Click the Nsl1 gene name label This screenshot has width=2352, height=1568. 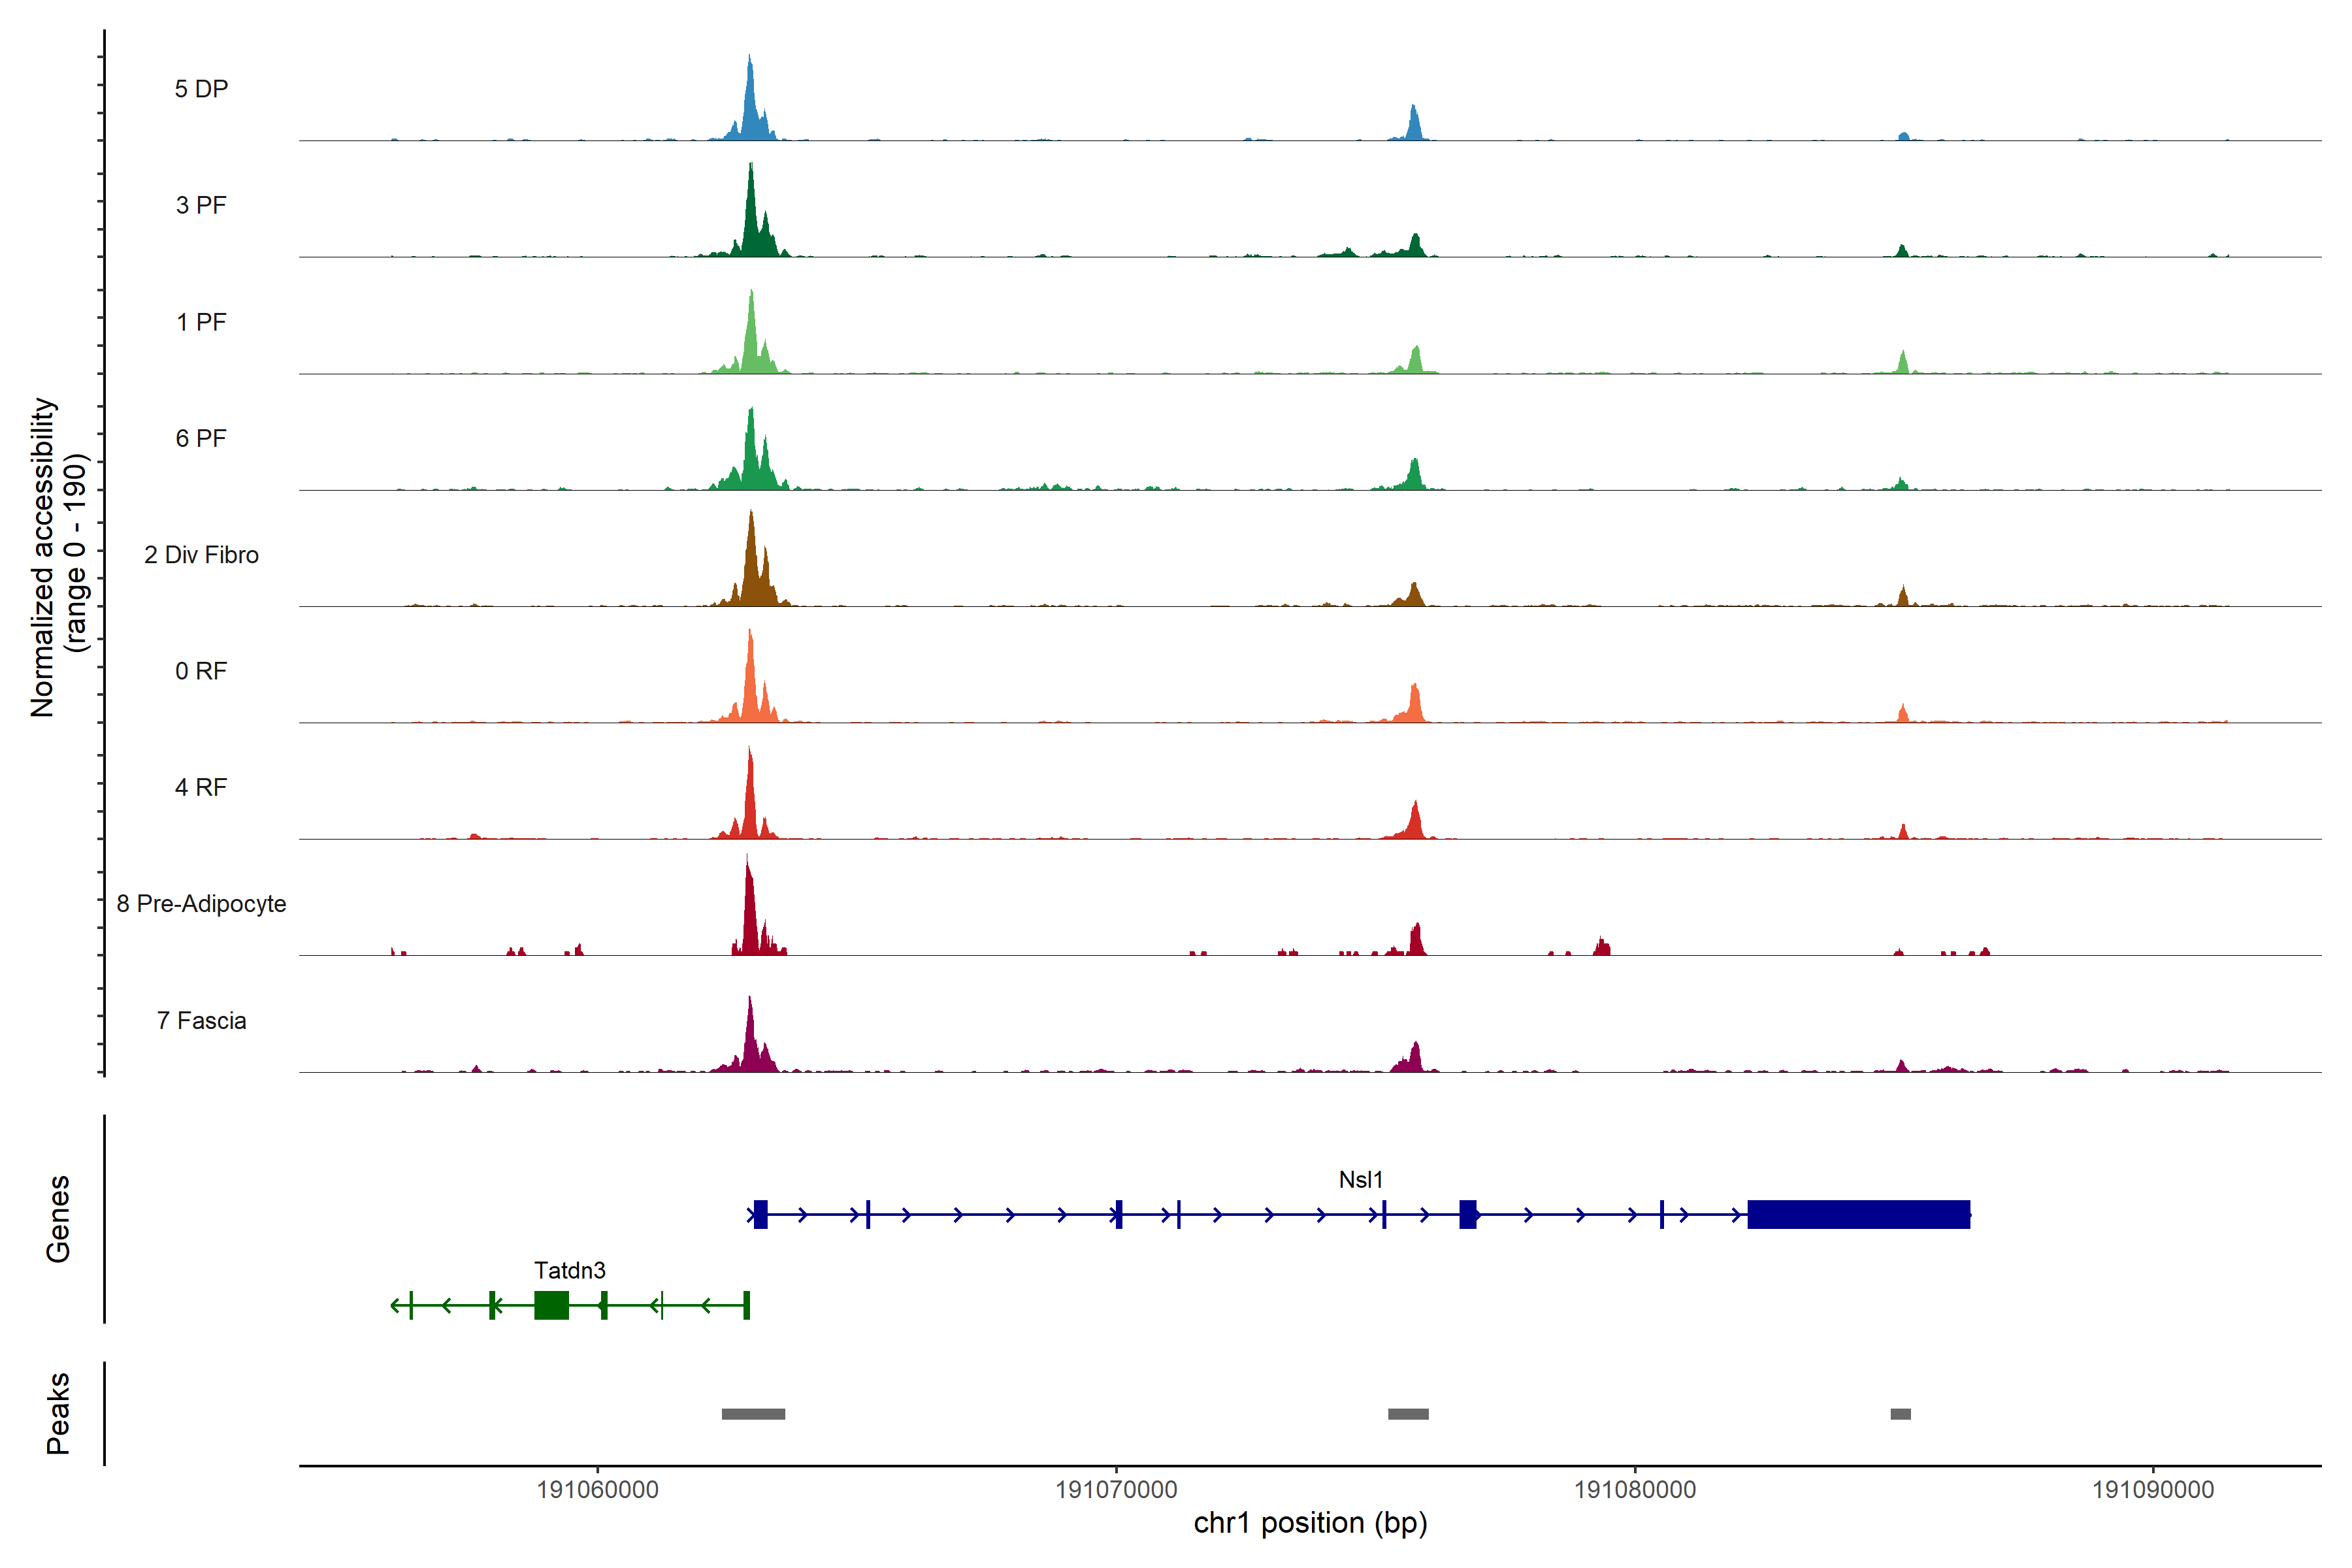tap(1360, 1180)
